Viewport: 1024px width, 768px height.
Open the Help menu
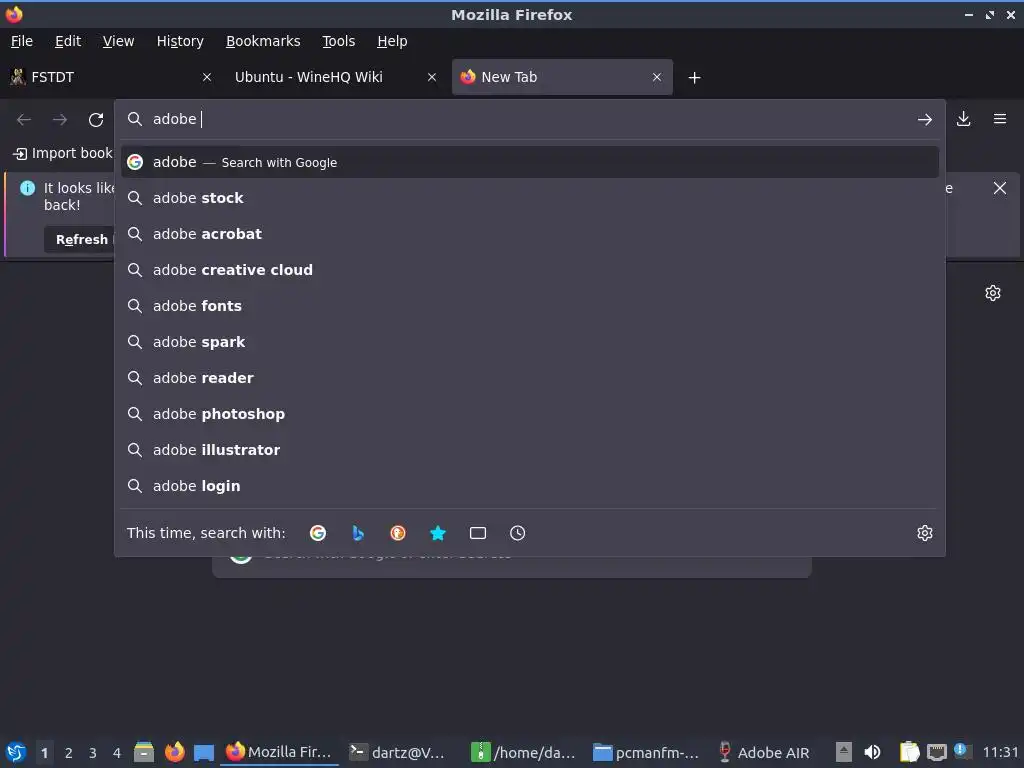click(x=392, y=41)
